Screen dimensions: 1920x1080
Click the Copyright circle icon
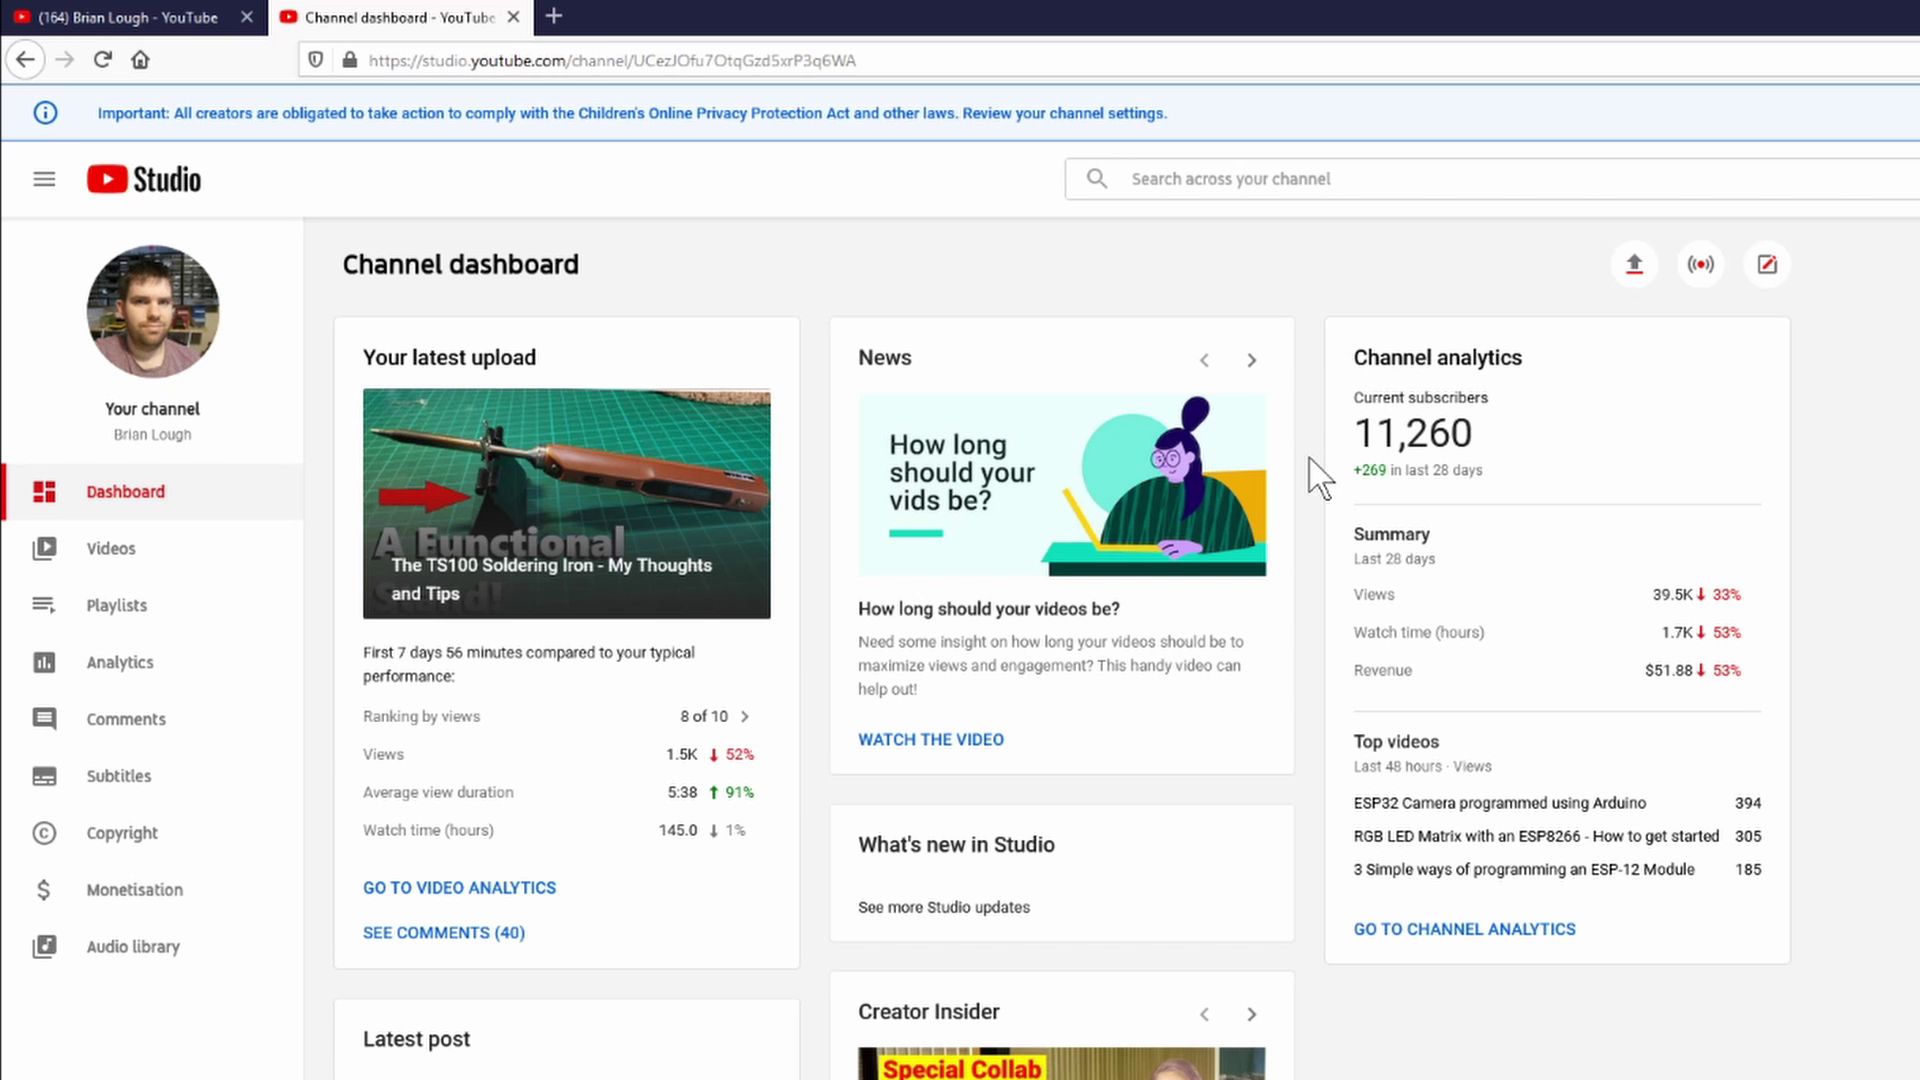point(44,833)
